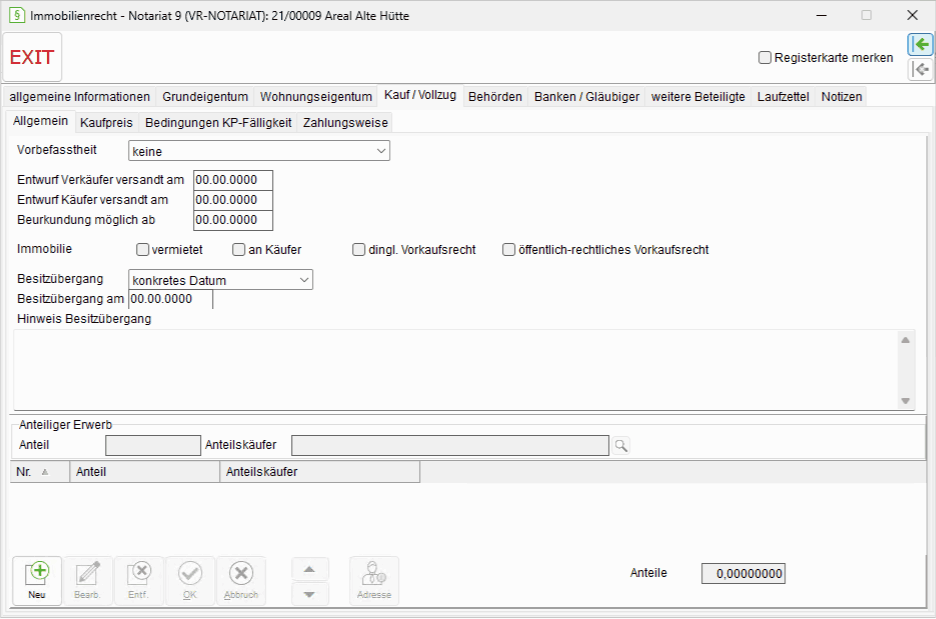Click the Entwurf Käufer versandt am date field

point(233,200)
